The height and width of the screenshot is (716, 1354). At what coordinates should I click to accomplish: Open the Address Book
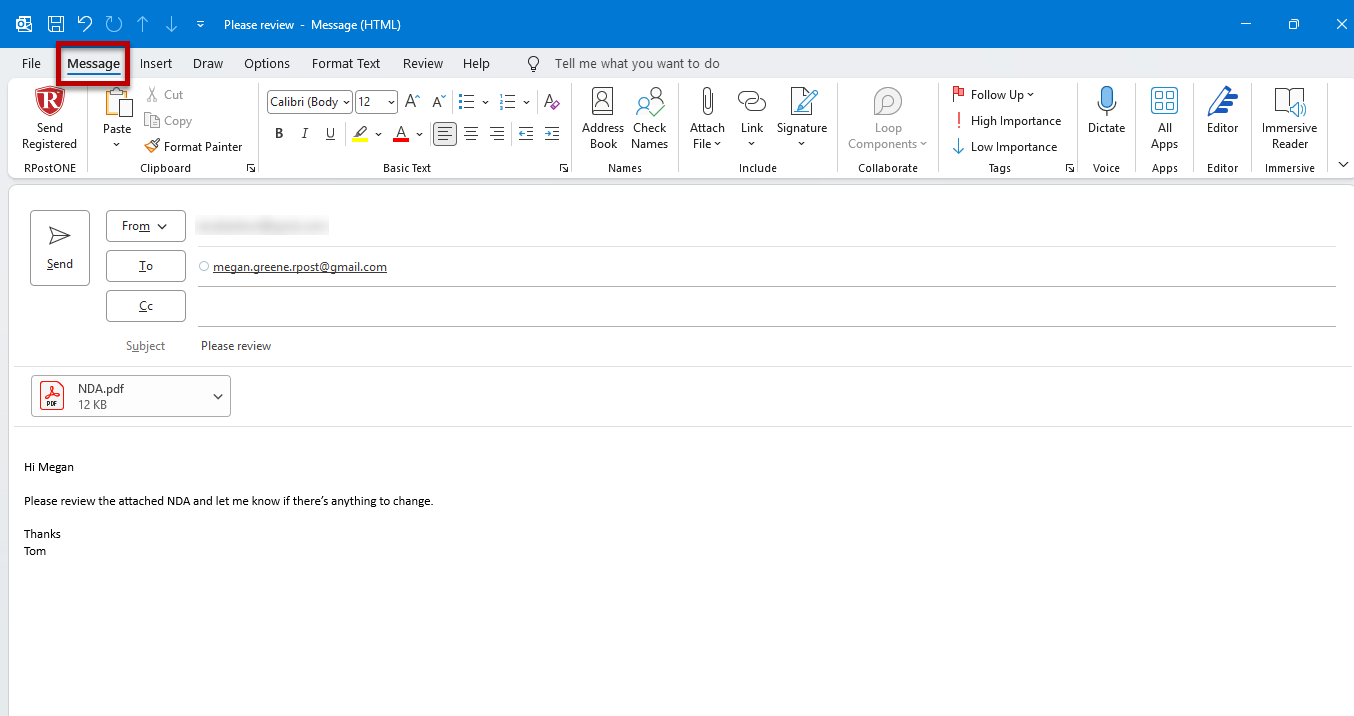(603, 118)
